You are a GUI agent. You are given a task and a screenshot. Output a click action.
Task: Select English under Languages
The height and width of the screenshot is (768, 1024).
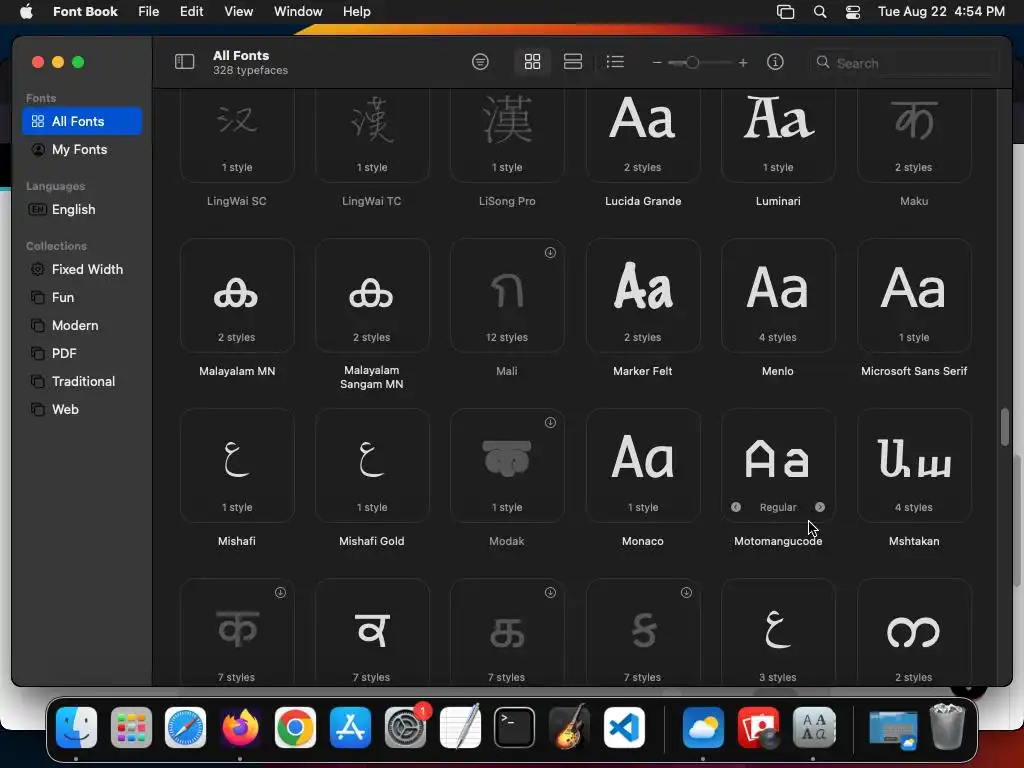(82, 210)
